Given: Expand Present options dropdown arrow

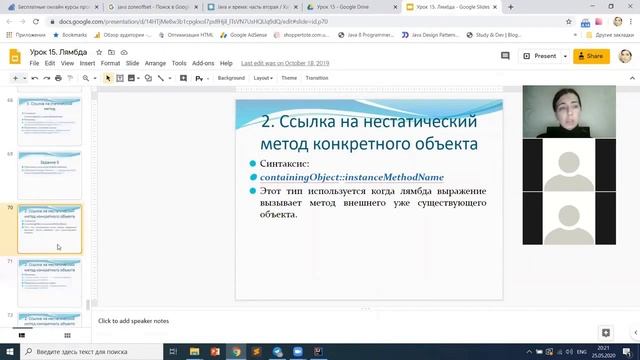Looking at the screenshot, I should [x=565, y=56].
